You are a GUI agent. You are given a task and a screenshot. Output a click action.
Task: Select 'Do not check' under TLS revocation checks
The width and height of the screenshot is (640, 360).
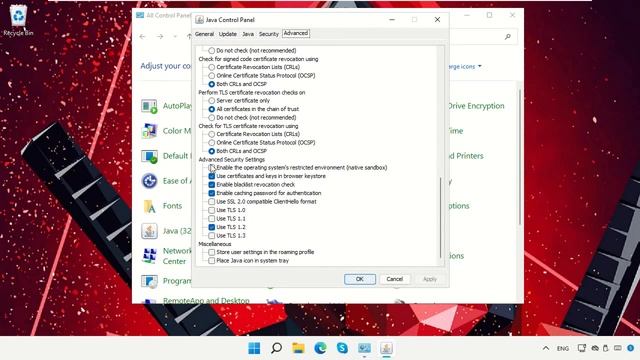point(211,118)
